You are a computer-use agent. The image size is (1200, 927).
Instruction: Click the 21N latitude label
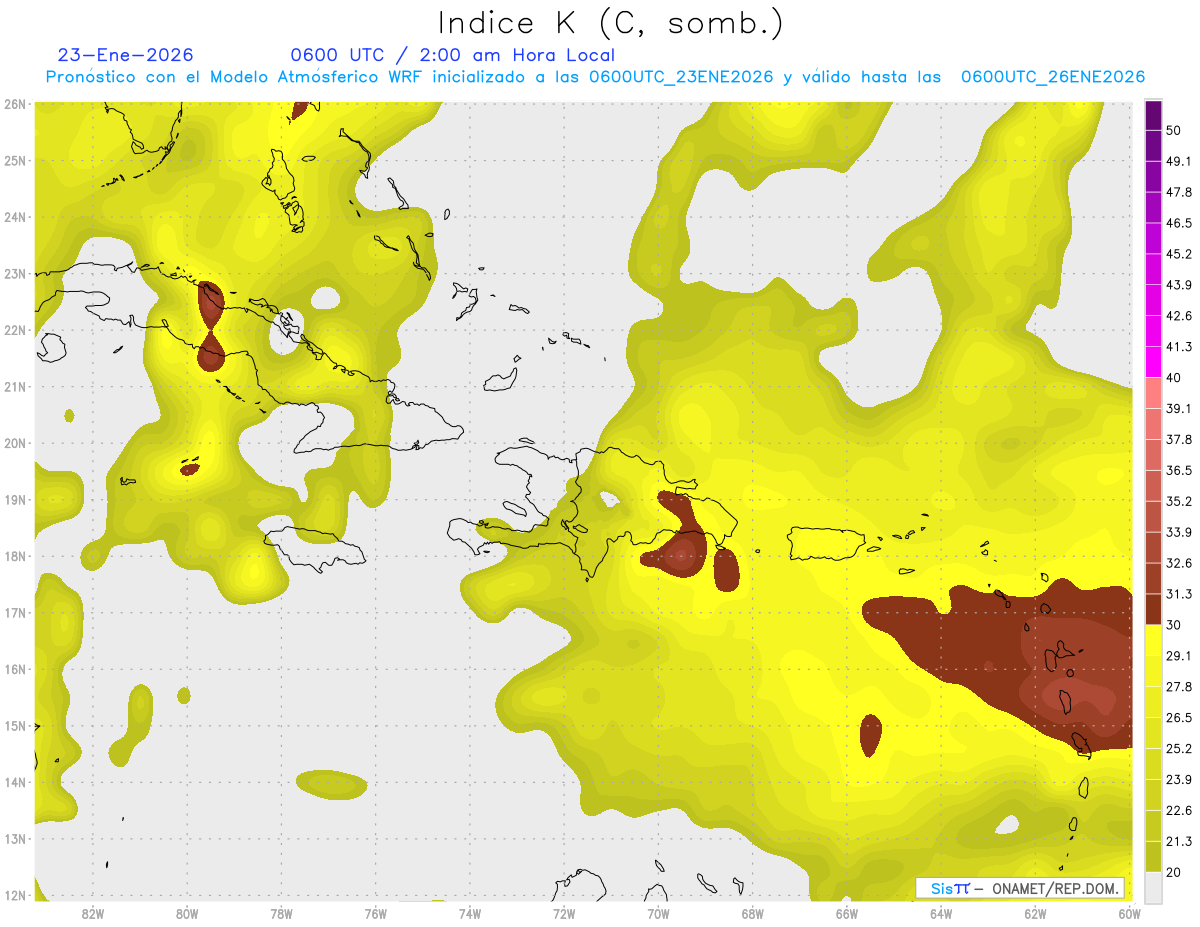pos(15,386)
